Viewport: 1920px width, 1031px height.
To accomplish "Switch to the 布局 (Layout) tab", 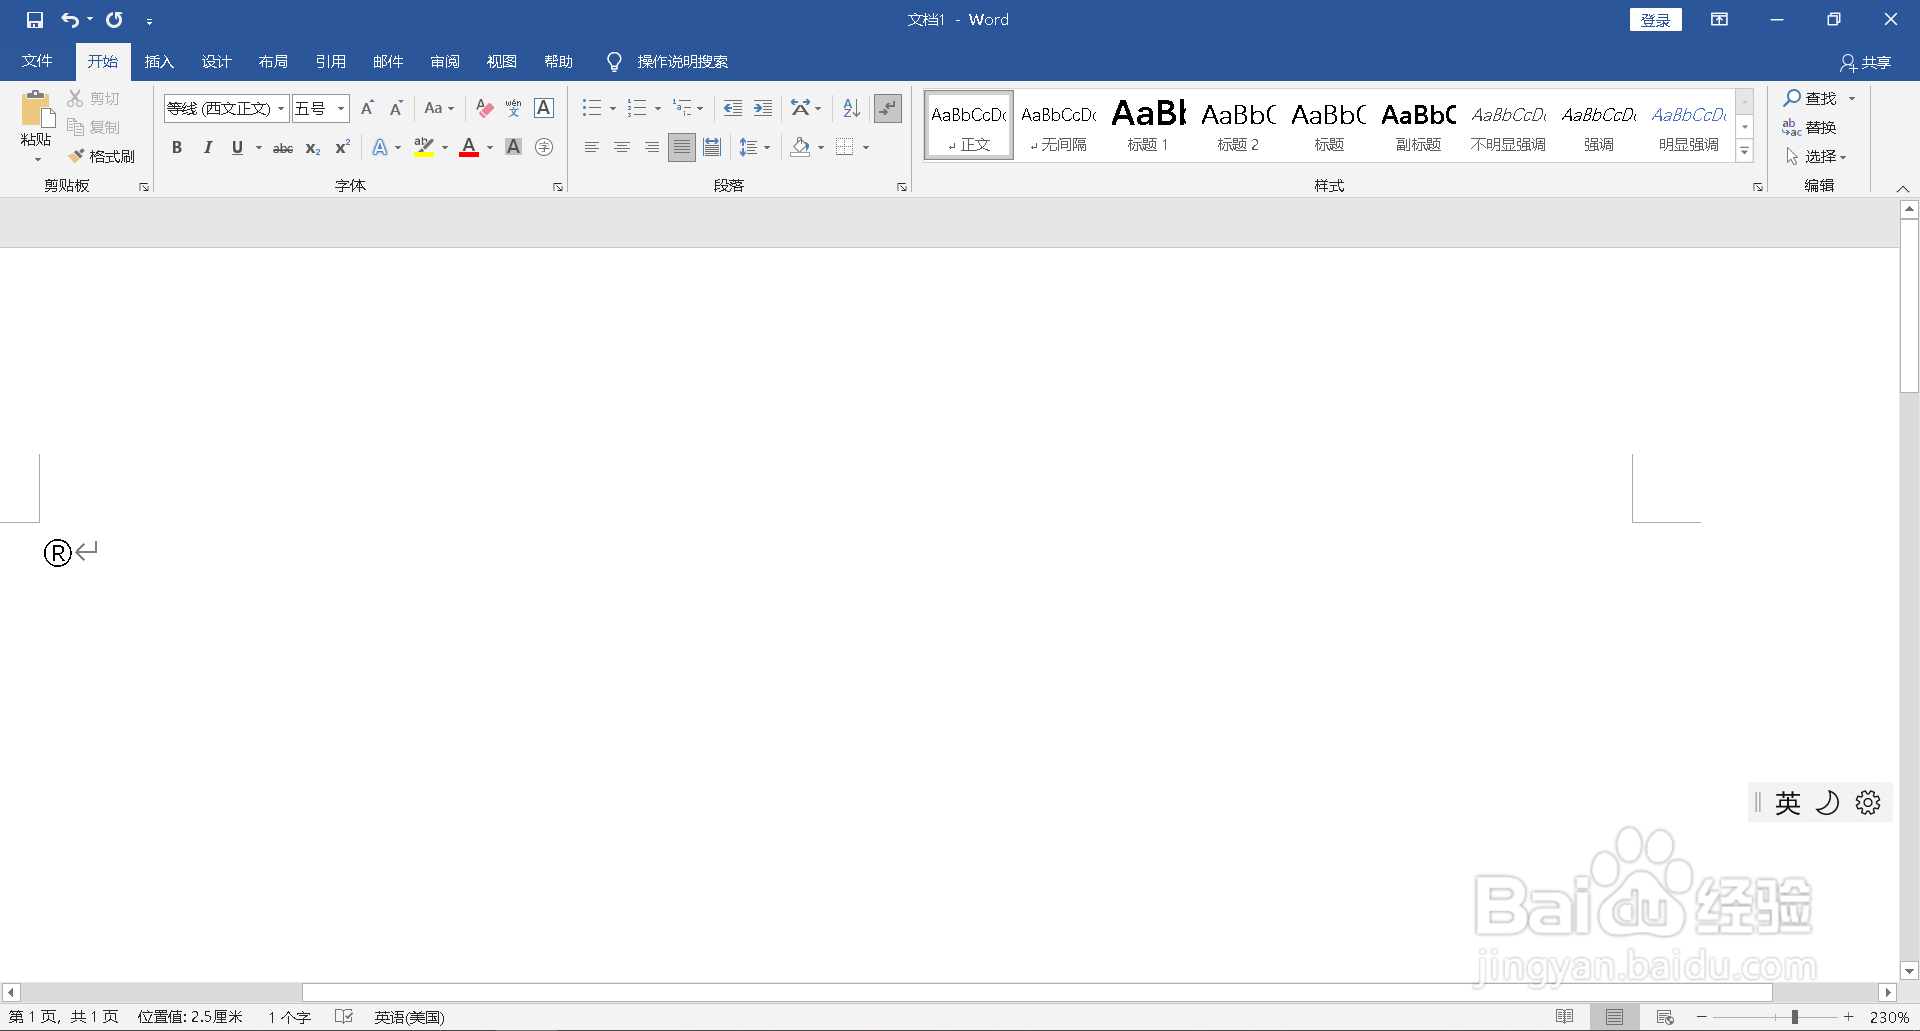I will (x=273, y=62).
